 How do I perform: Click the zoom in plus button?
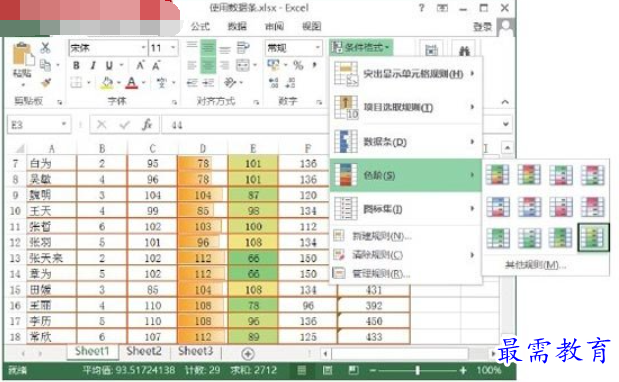click(x=463, y=370)
